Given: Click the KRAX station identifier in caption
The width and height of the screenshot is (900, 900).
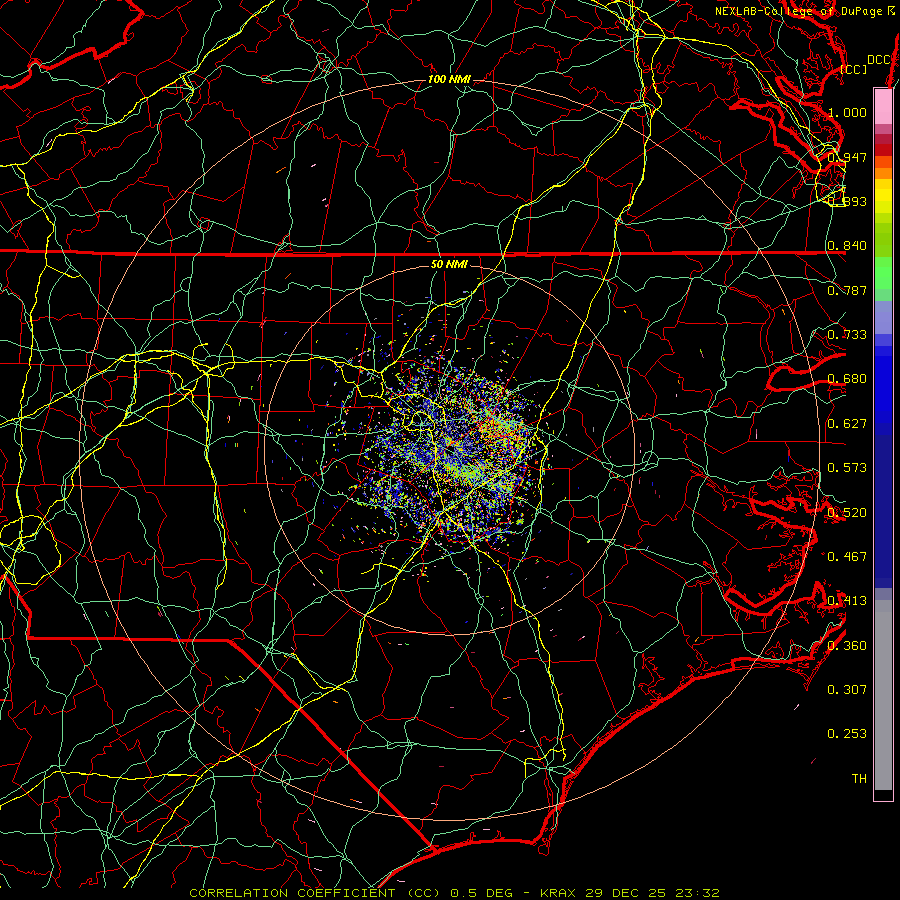Looking at the screenshot, I should pyautogui.click(x=560, y=893).
